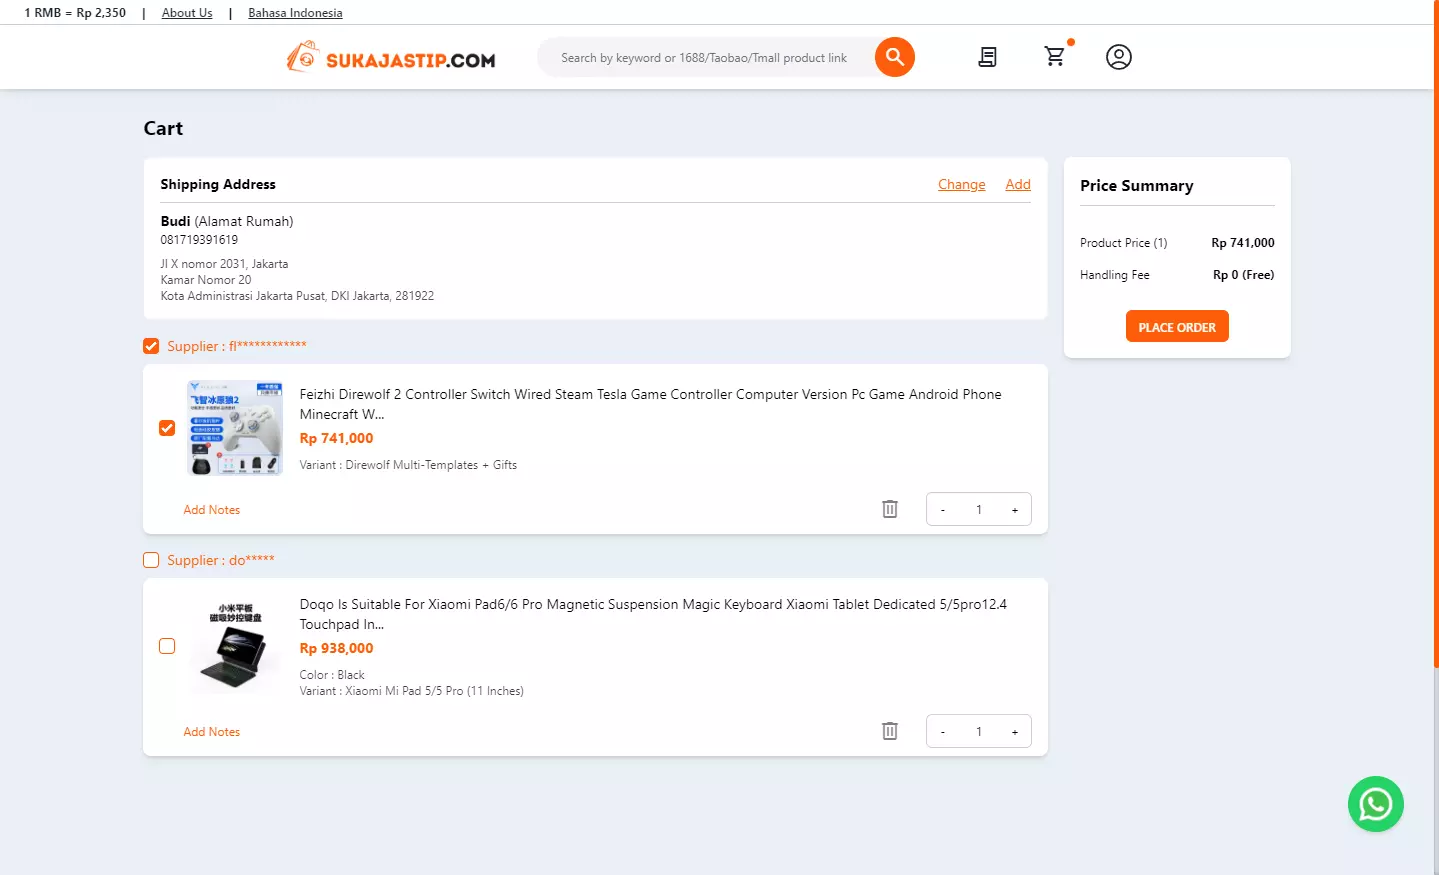This screenshot has width=1439, height=875.
Task: Delete the Doqo keyboard item via trash icon
Action: [x=890, y=731]
